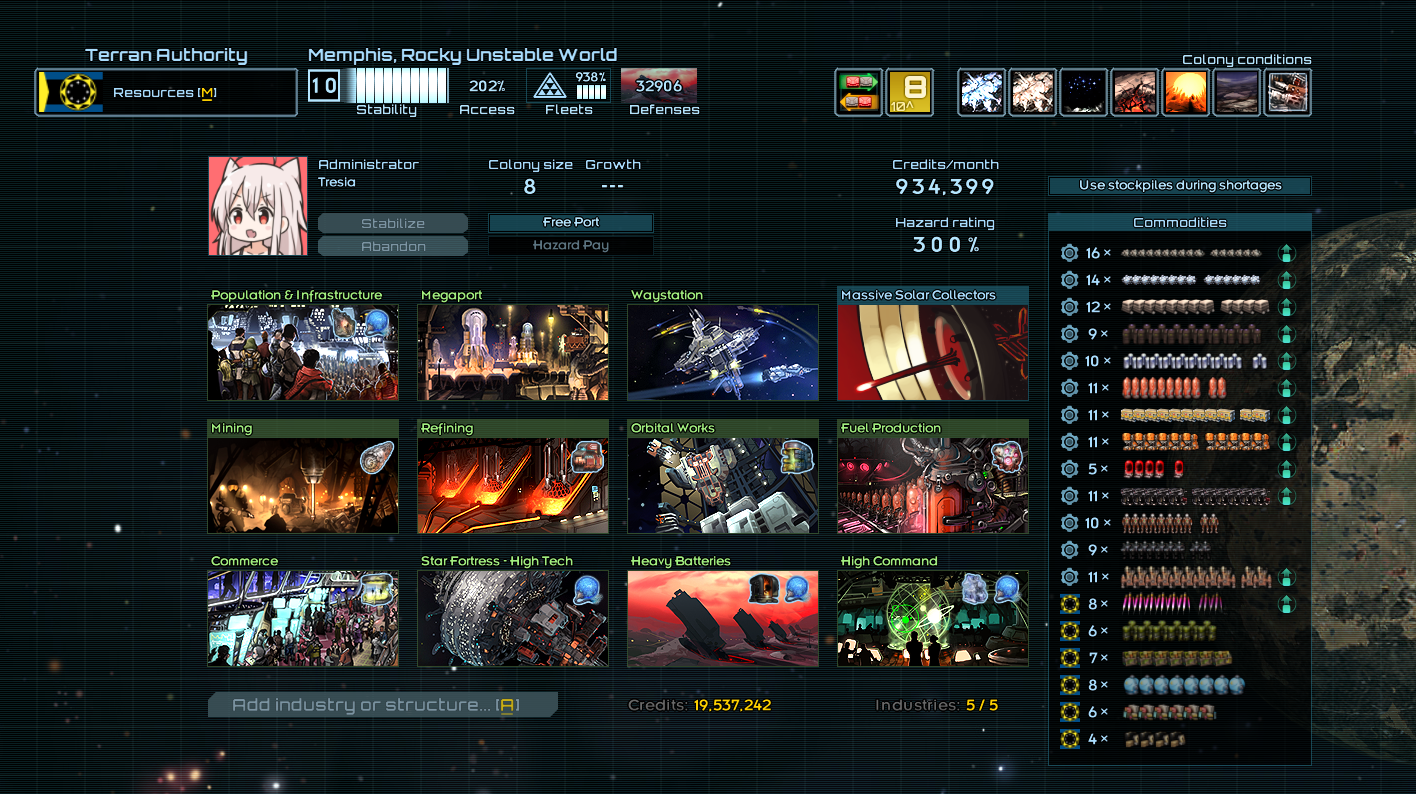Select the orange sun colony condition icon
Viewport: 1416px width, 794px height.
(x=1186, y=93)
